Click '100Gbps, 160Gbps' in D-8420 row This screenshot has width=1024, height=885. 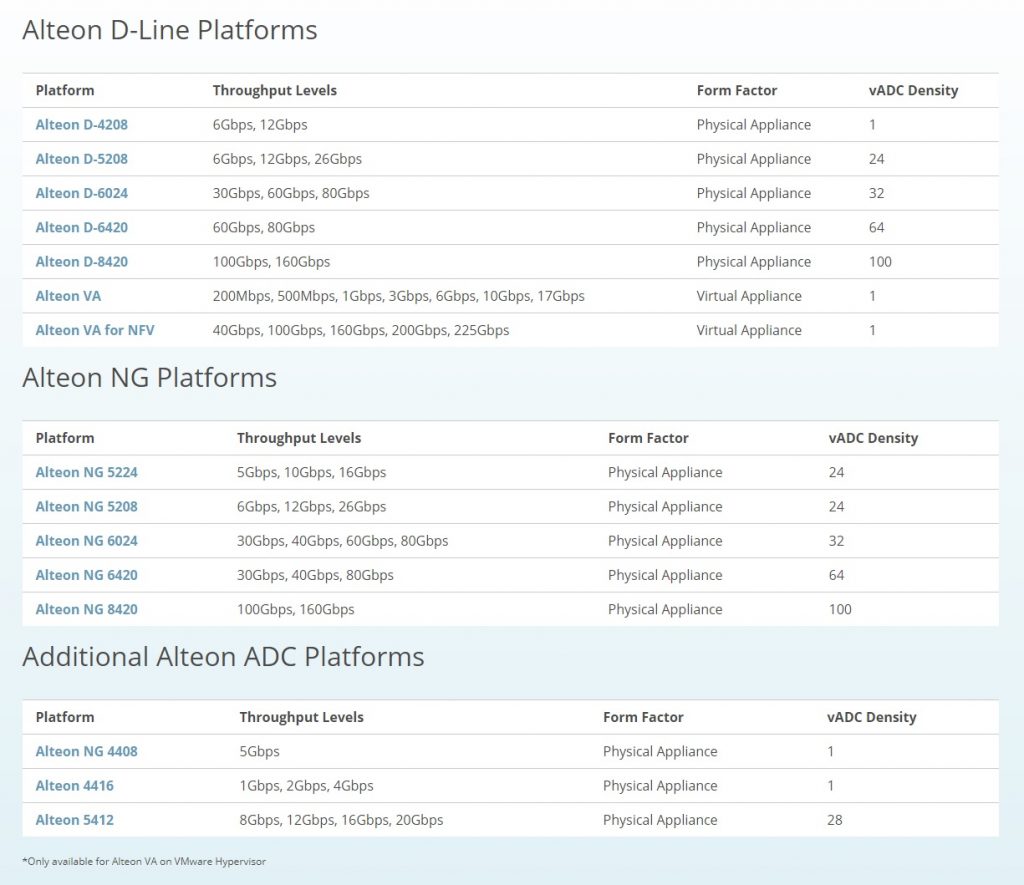tap(272, 262)
